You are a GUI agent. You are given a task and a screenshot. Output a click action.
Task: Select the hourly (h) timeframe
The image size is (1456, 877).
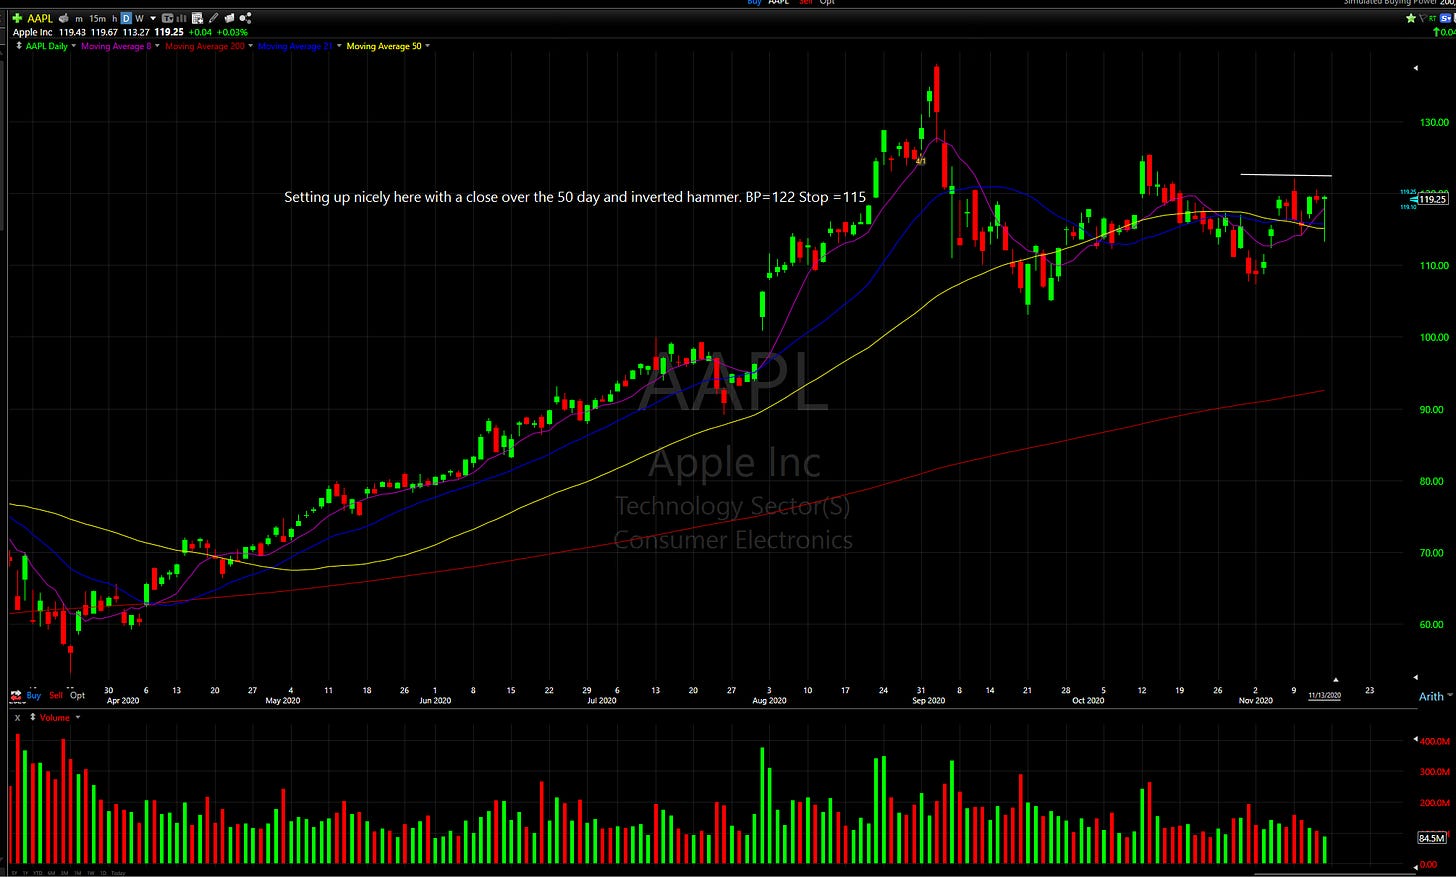[114, 19]
